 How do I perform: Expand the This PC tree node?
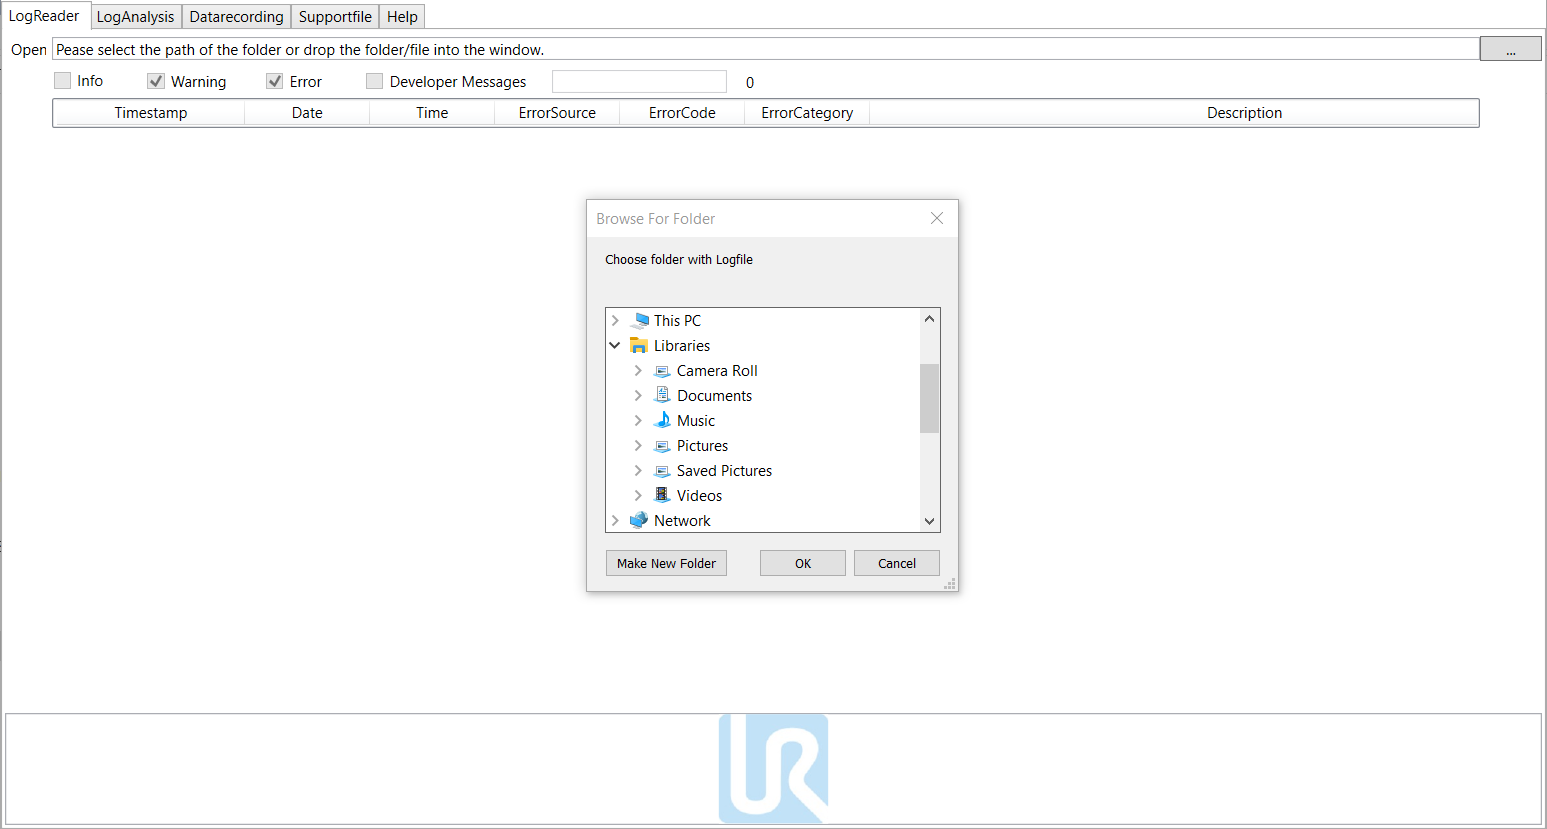click(615, 321)
